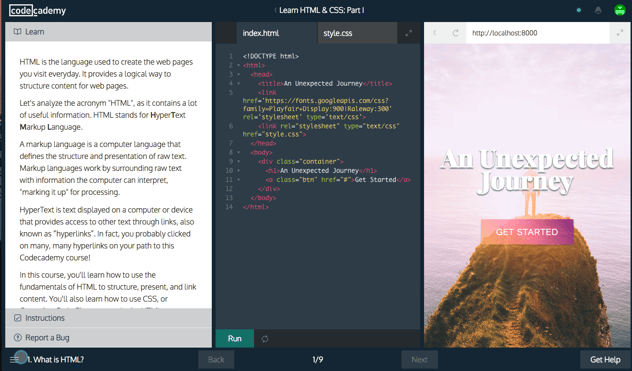Collapse the fold arrow on line 4
The image size is (632, 371).
(239, 83)
